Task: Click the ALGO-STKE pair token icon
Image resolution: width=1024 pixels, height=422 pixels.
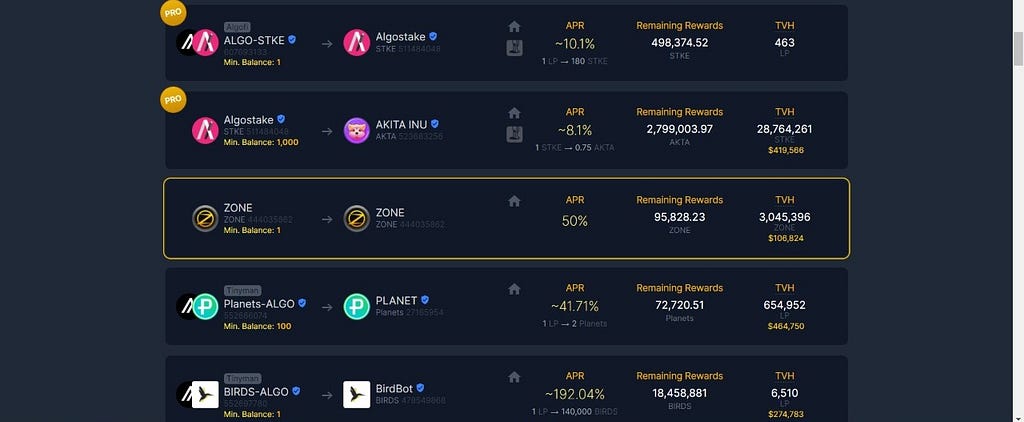Action: [x=197, y=42]
